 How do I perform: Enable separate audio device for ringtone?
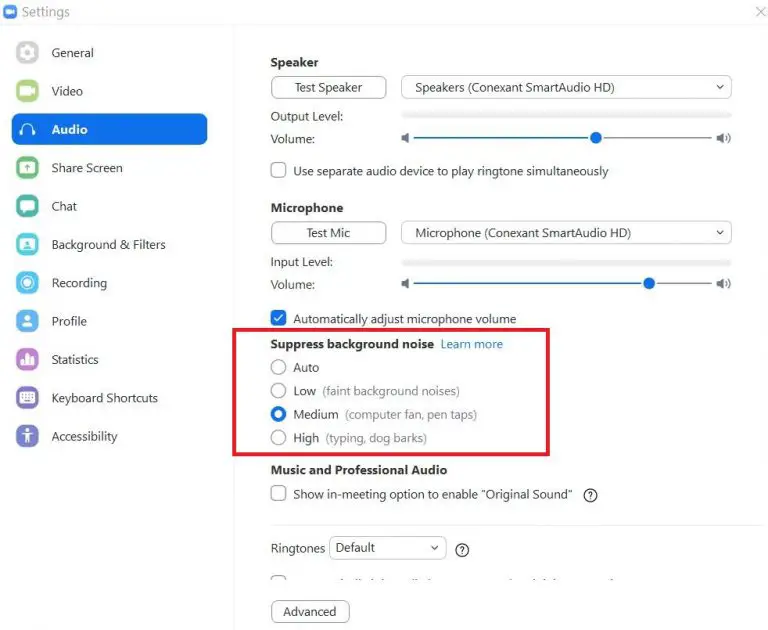[278, 170]
